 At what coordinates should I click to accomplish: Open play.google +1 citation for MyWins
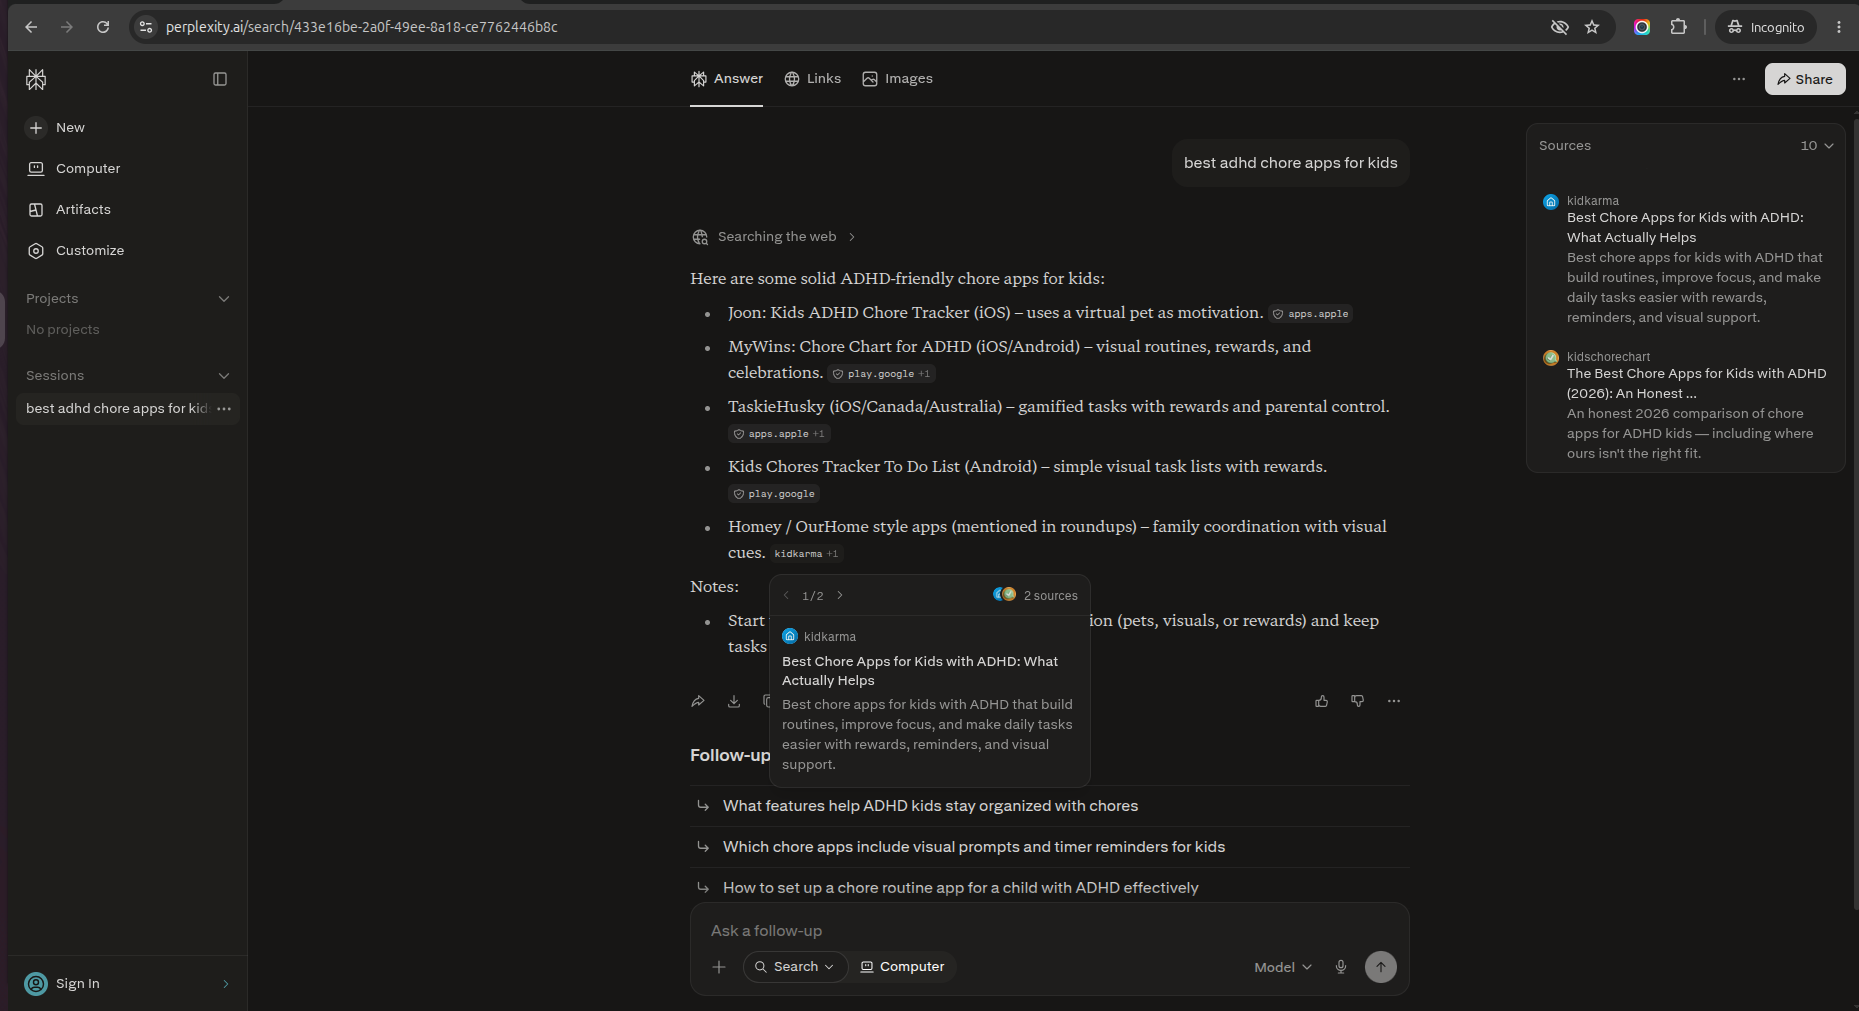pyautogui.click(x=882, y=374)
